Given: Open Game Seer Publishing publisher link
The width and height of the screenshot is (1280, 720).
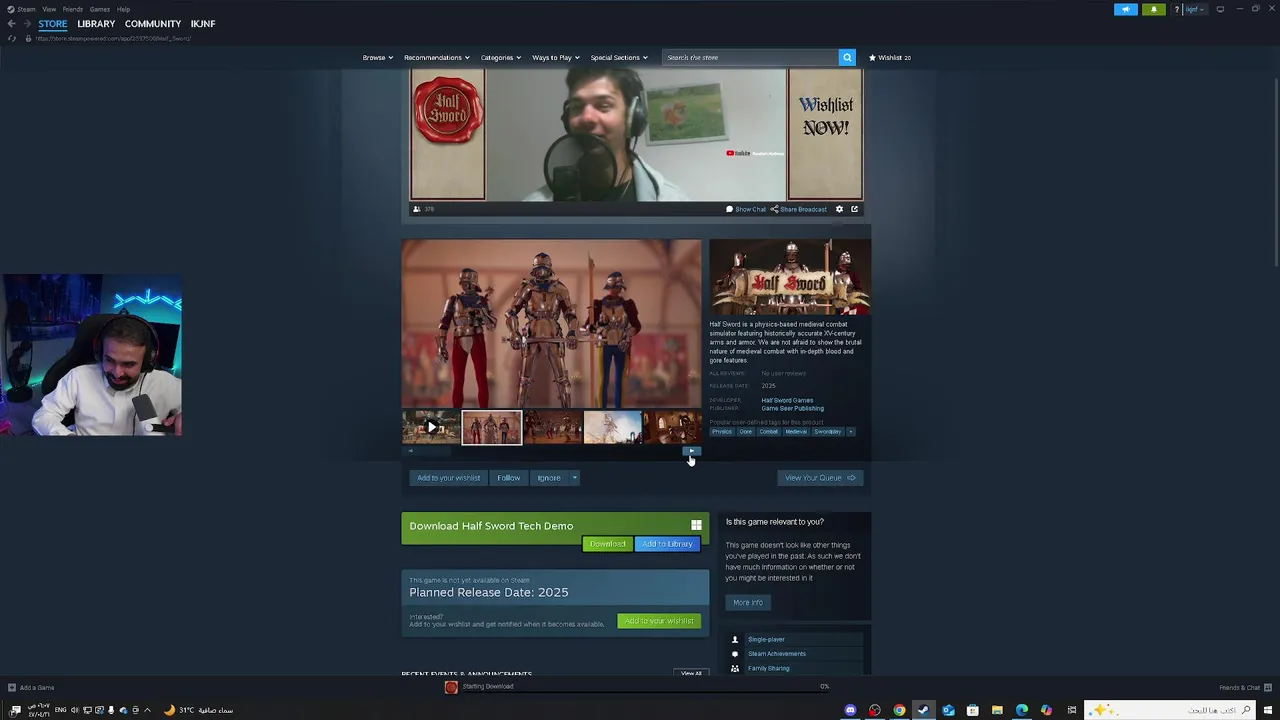Looking at the screenshot, I should pos(792,408).
